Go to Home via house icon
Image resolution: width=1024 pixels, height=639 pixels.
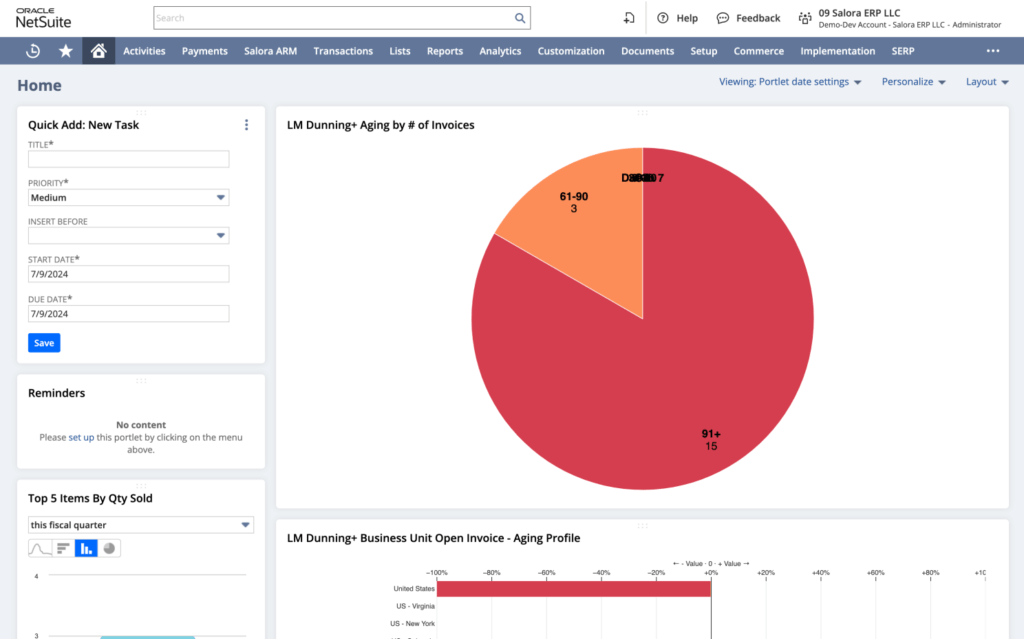[98, 51]
